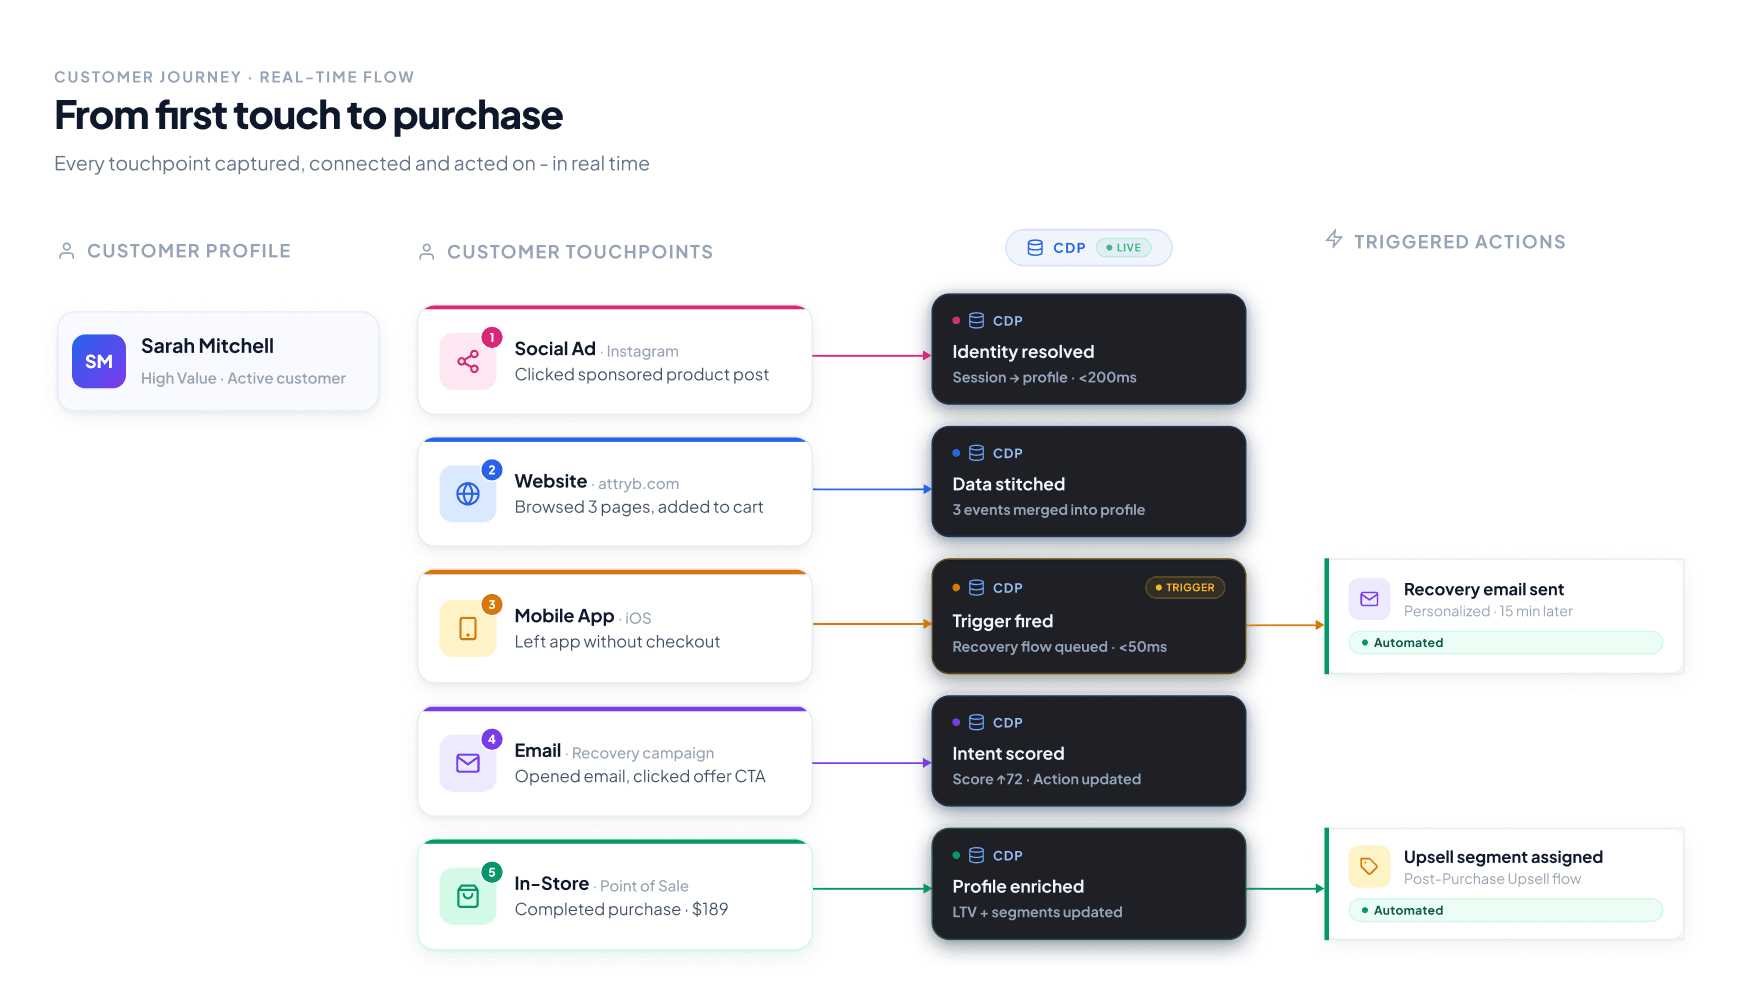Click the Recovery email sent envelope icon

[x=1369, y=599]
